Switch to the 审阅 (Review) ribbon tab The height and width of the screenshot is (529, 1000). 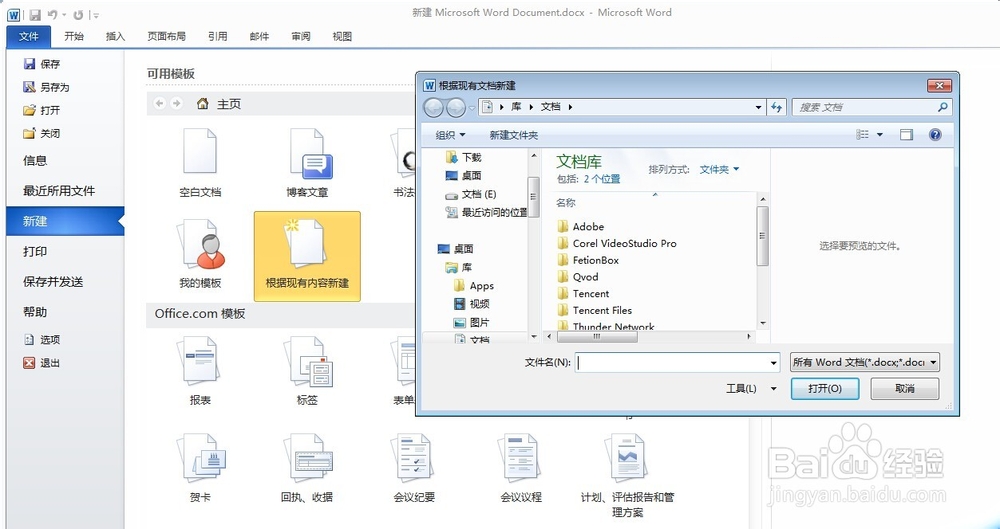(x=300, y=36)
